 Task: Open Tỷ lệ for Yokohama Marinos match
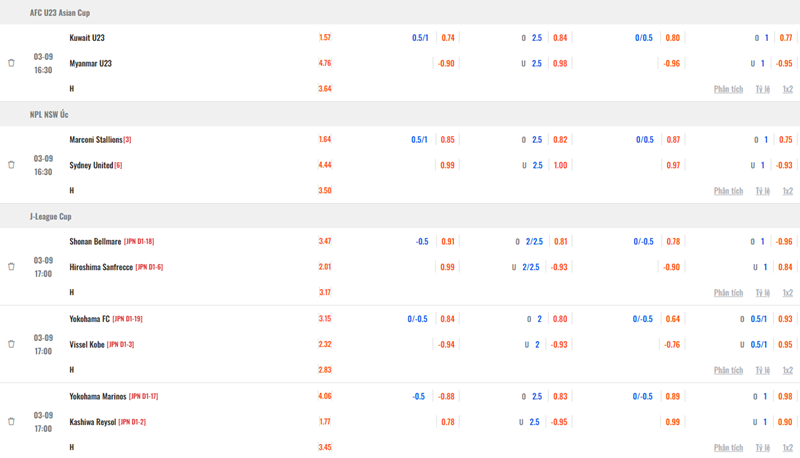click(x=762, y=448)
